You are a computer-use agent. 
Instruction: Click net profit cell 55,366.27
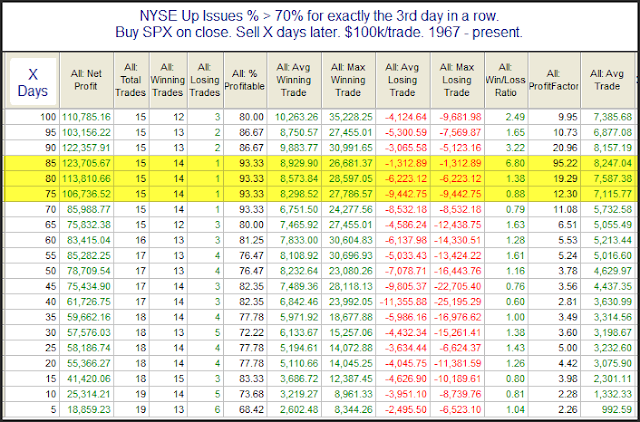coord(88,363)
